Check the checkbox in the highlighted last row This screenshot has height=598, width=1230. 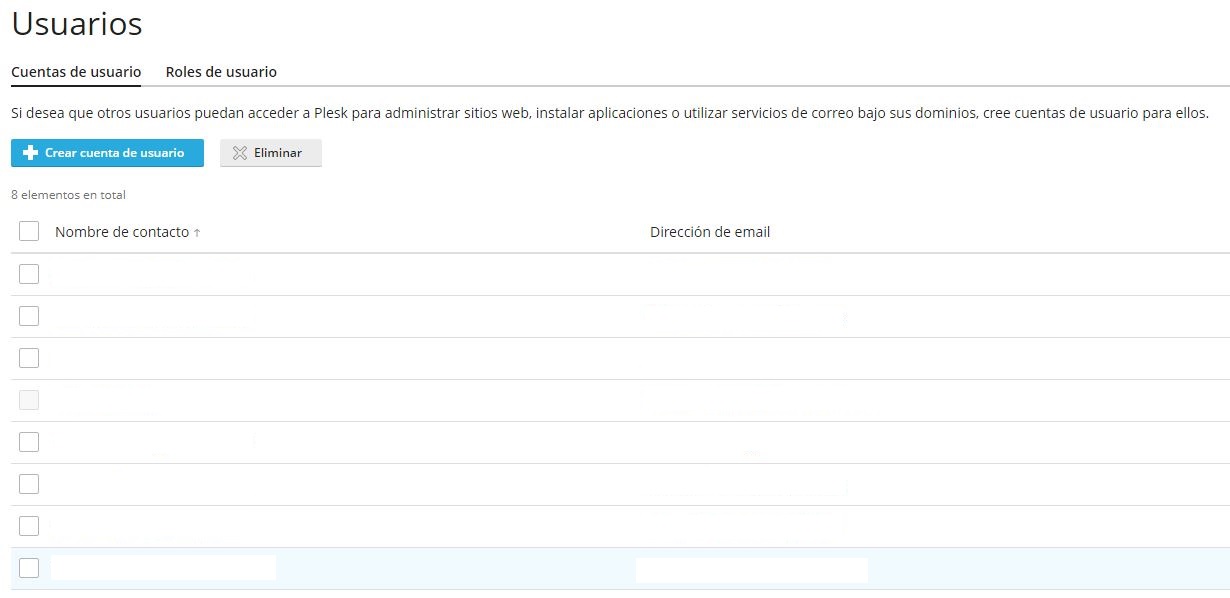click(29, 568)
